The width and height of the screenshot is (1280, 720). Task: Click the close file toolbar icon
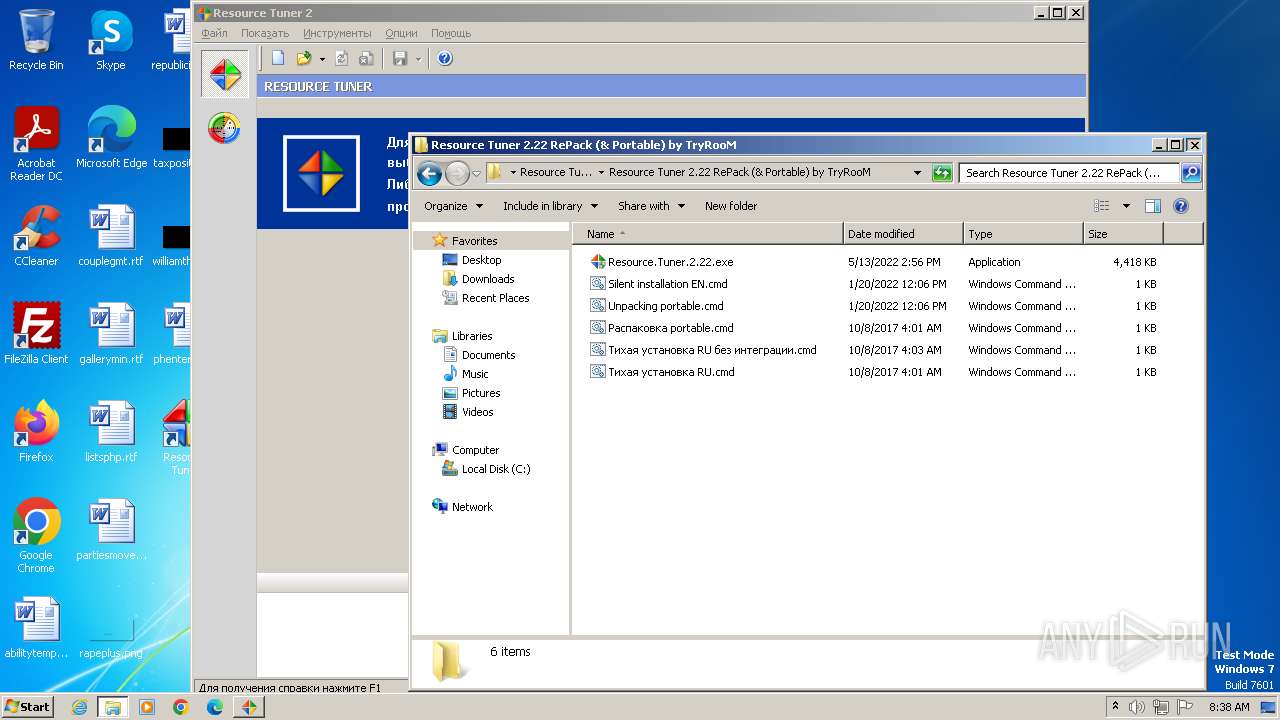pos(366,59)
